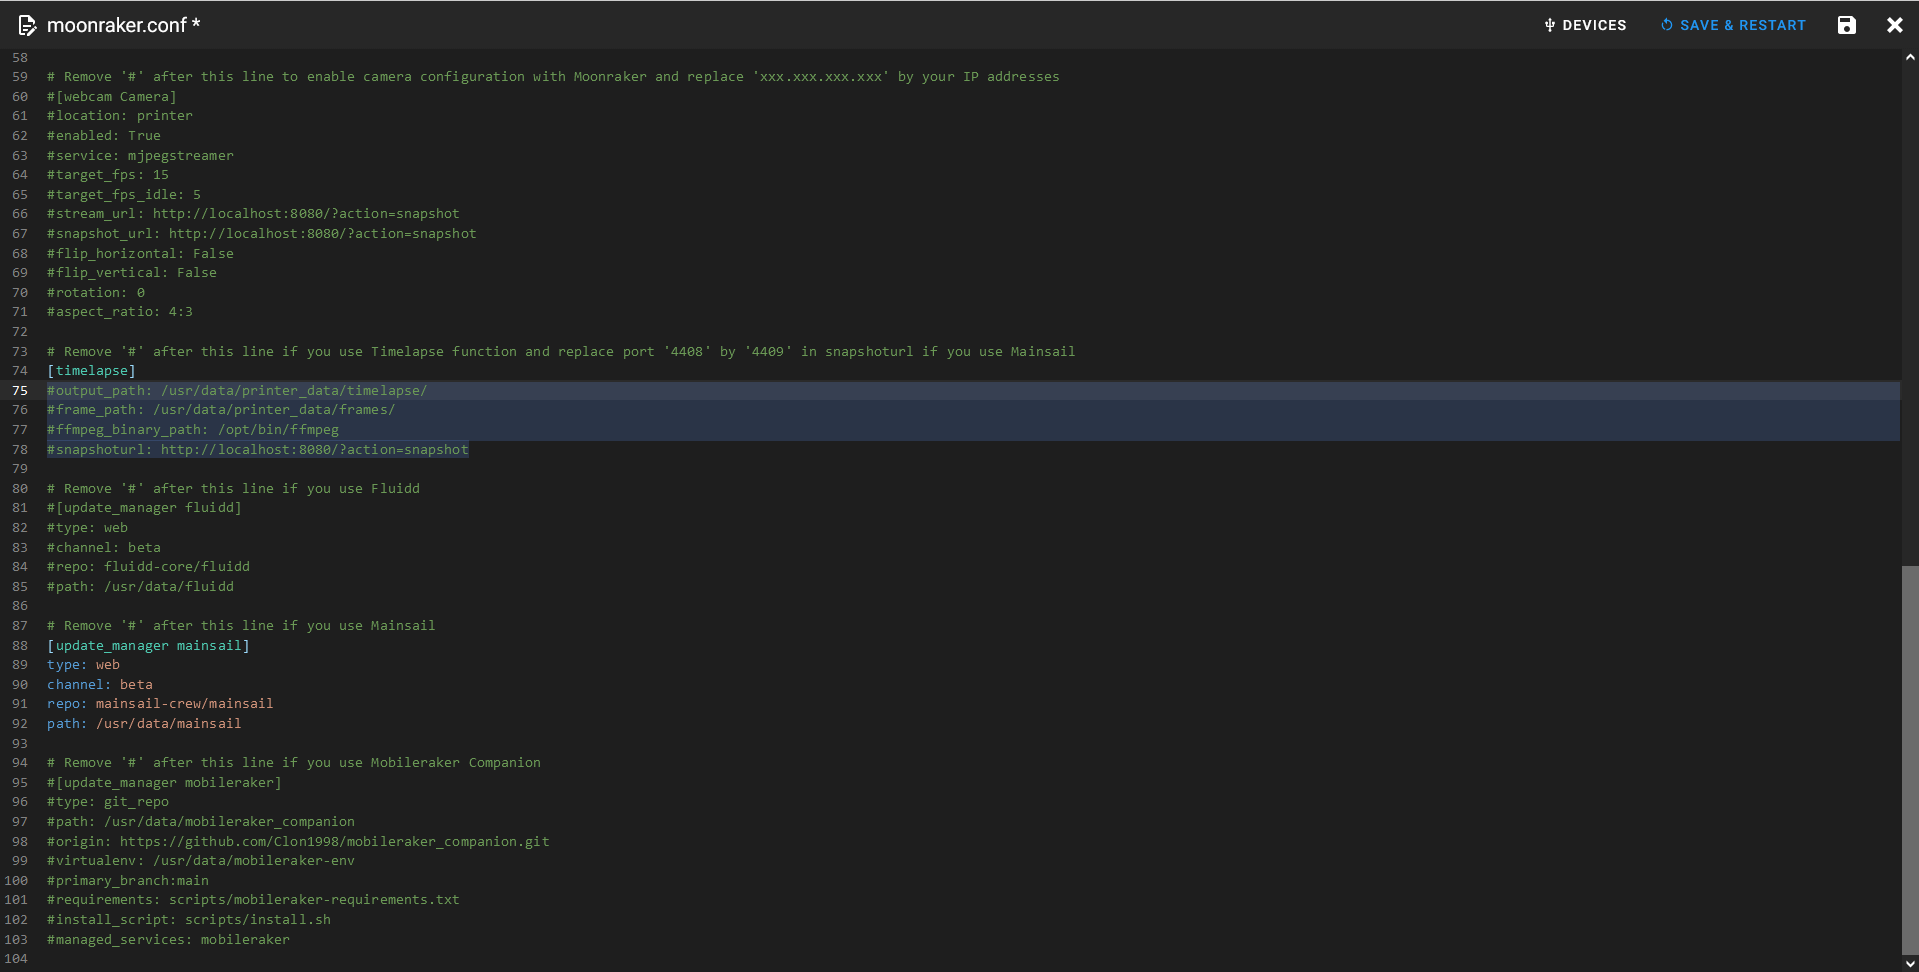
Task: Click the '#path: /usr/data/fluidd' line
Action: (140, 587)
